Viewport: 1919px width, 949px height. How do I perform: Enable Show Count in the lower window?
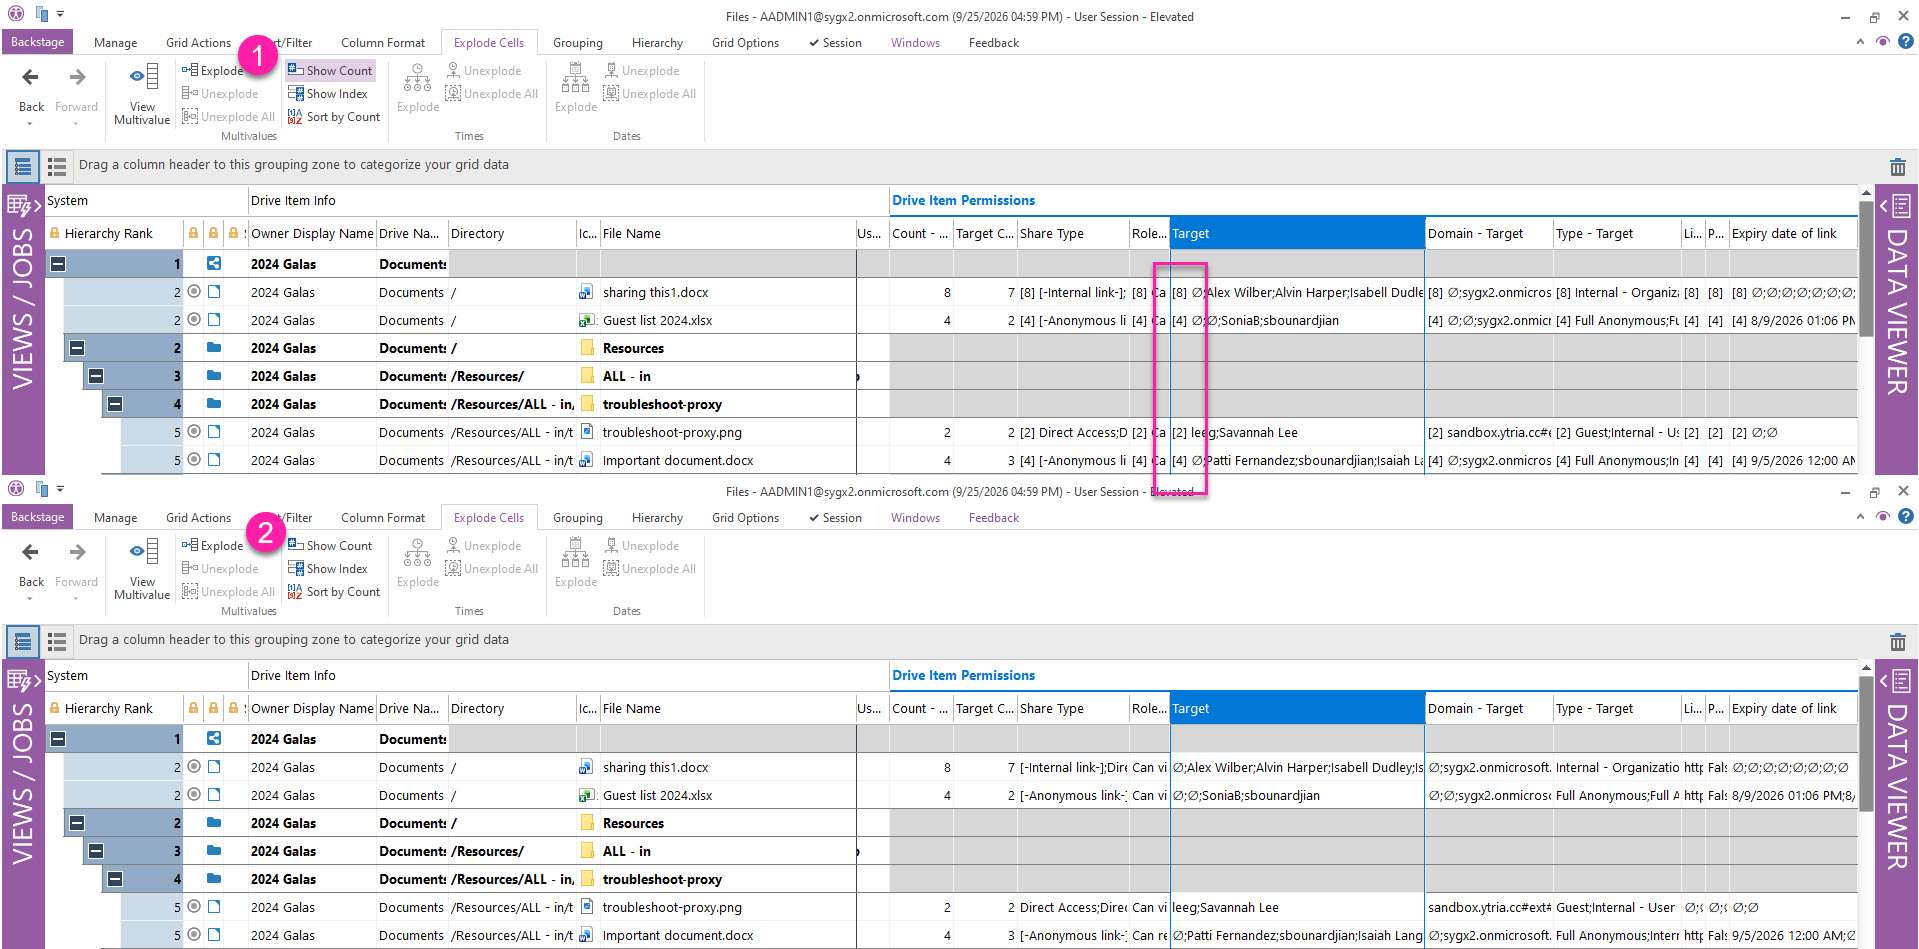point(330,546)
